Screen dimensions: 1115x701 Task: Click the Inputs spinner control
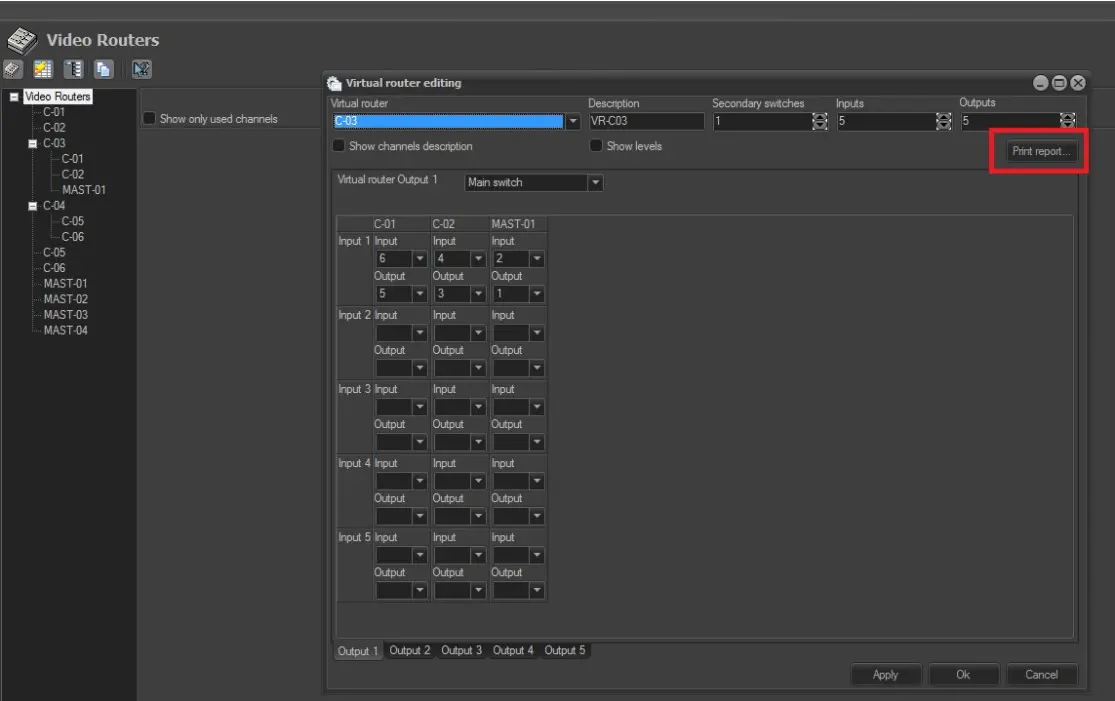coord(941,122)
